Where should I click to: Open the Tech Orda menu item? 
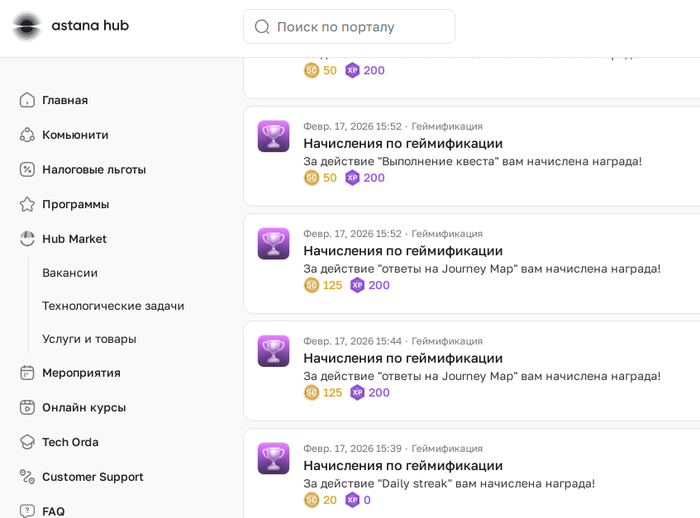point(70,442)
